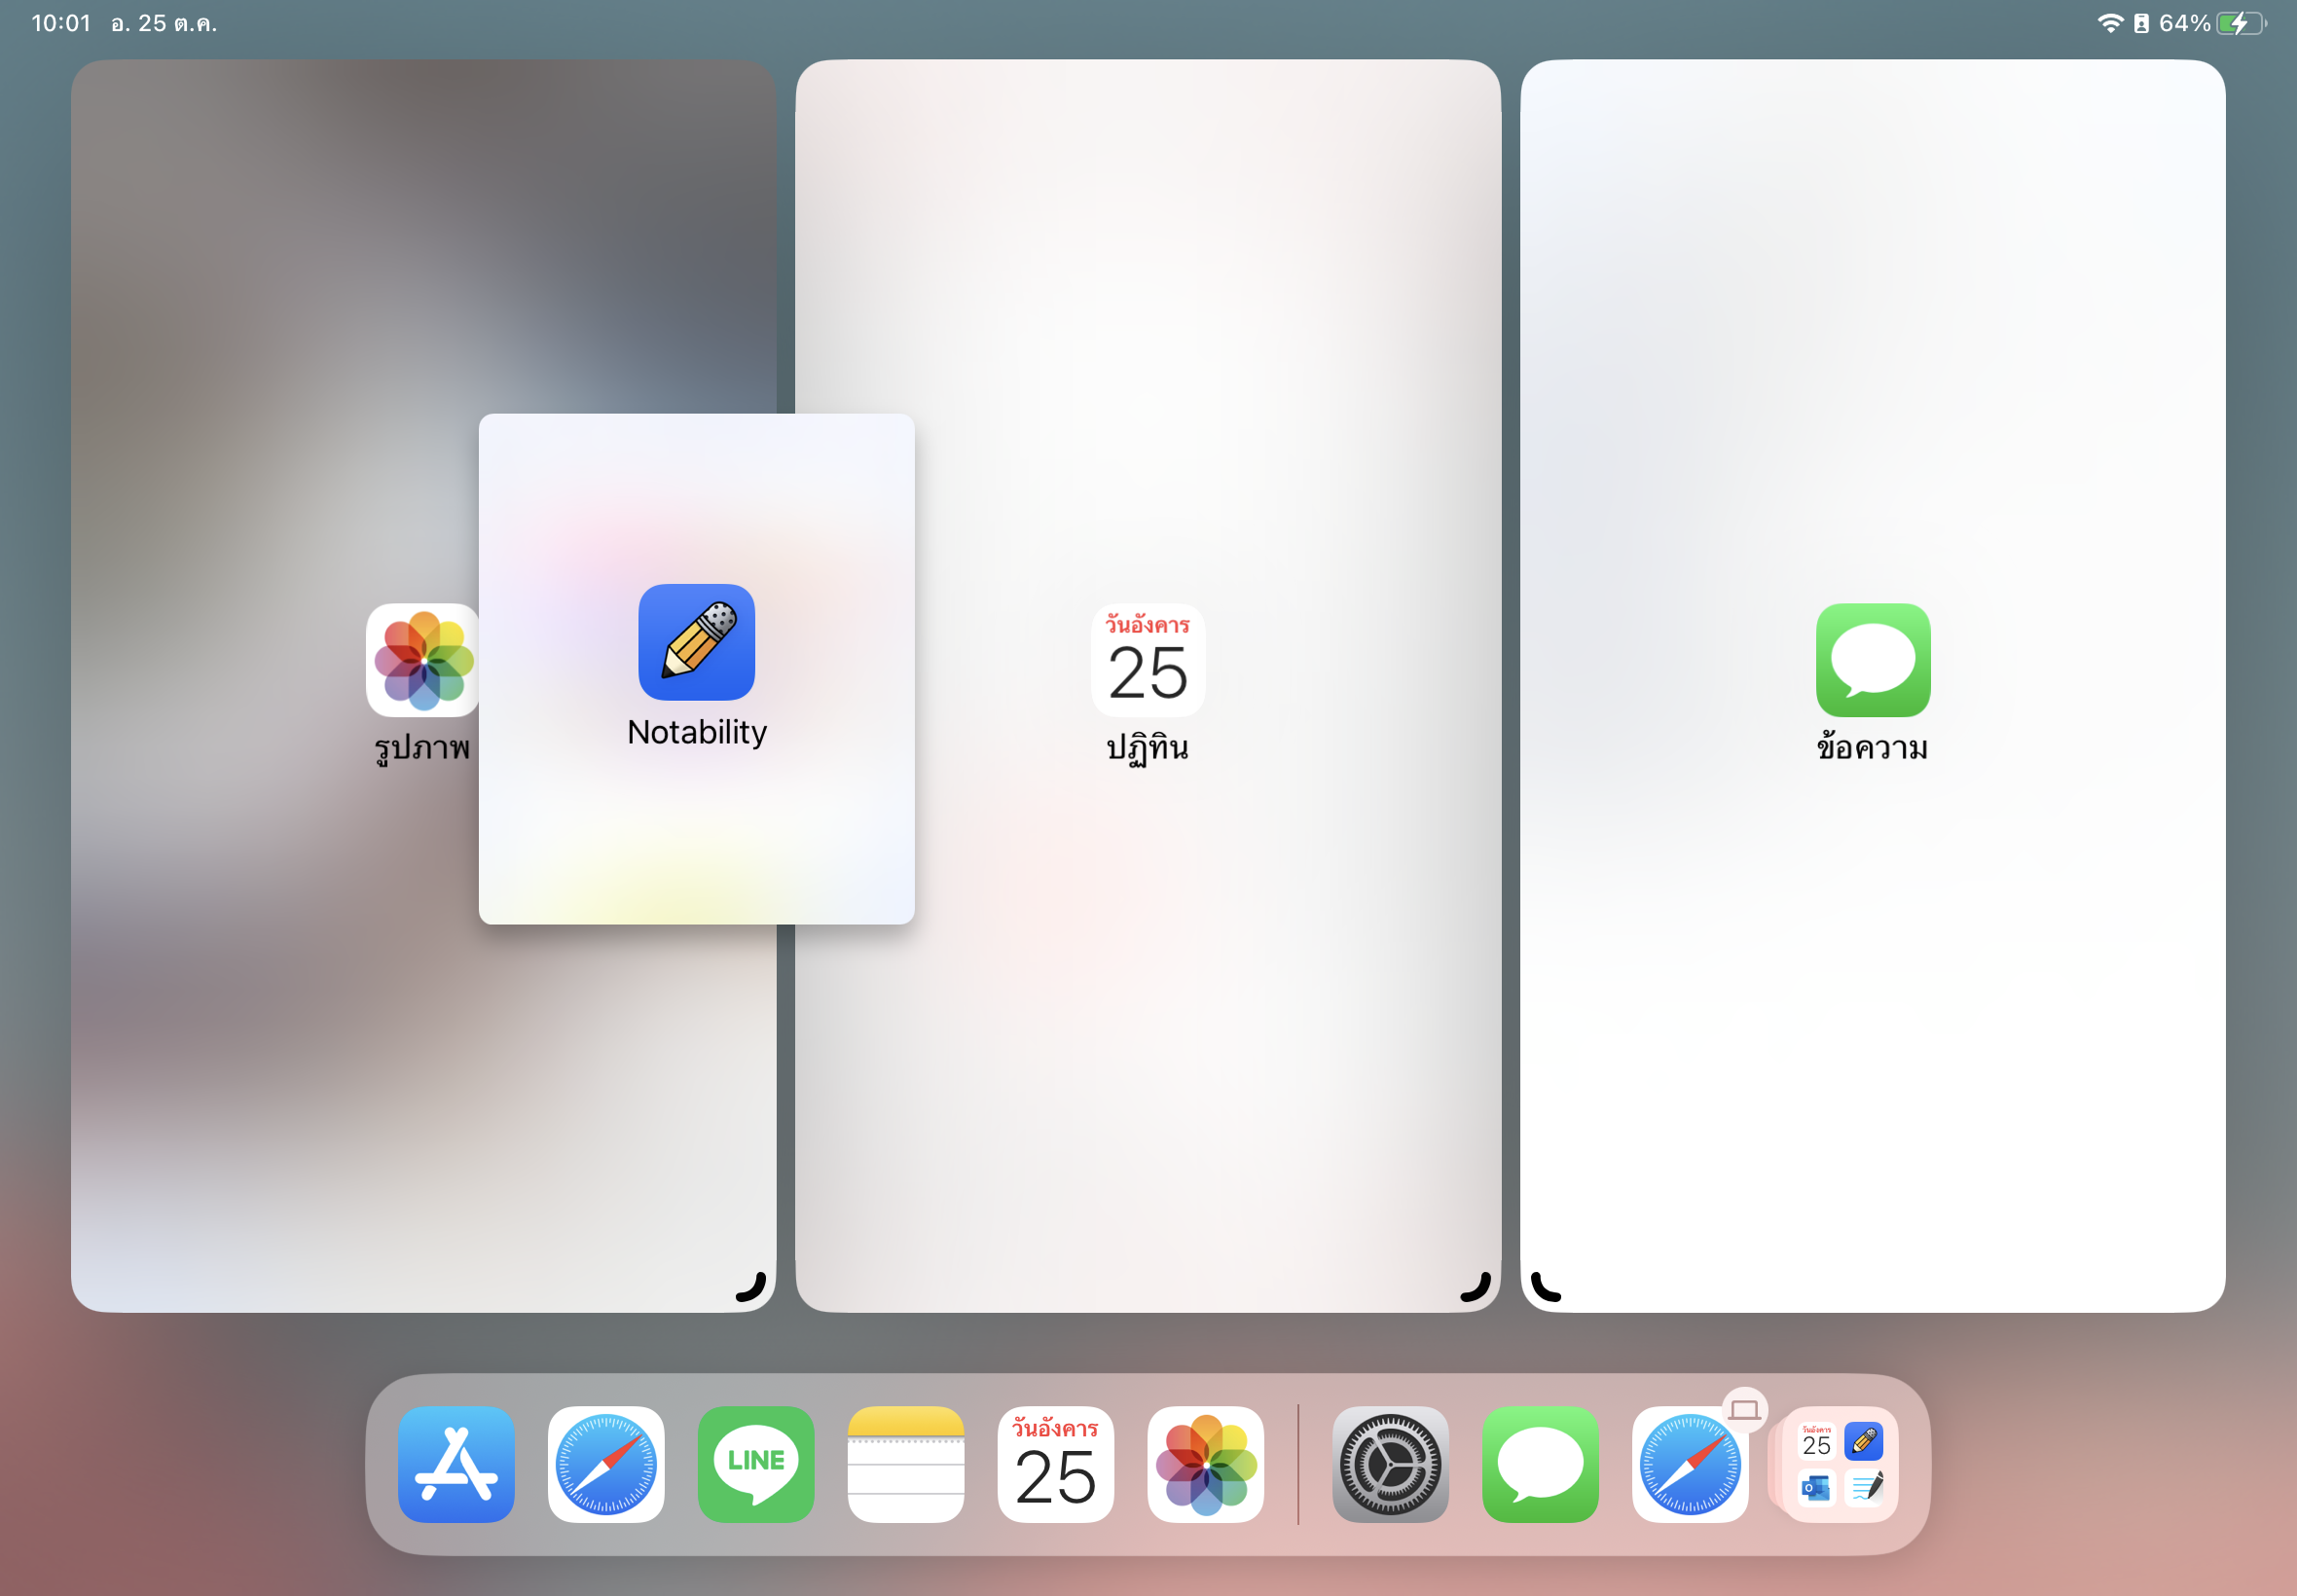Tap the Wi-Fi status icon
The height and width of the screenshot is (1596, 2297).
(x=2110, y=23)
